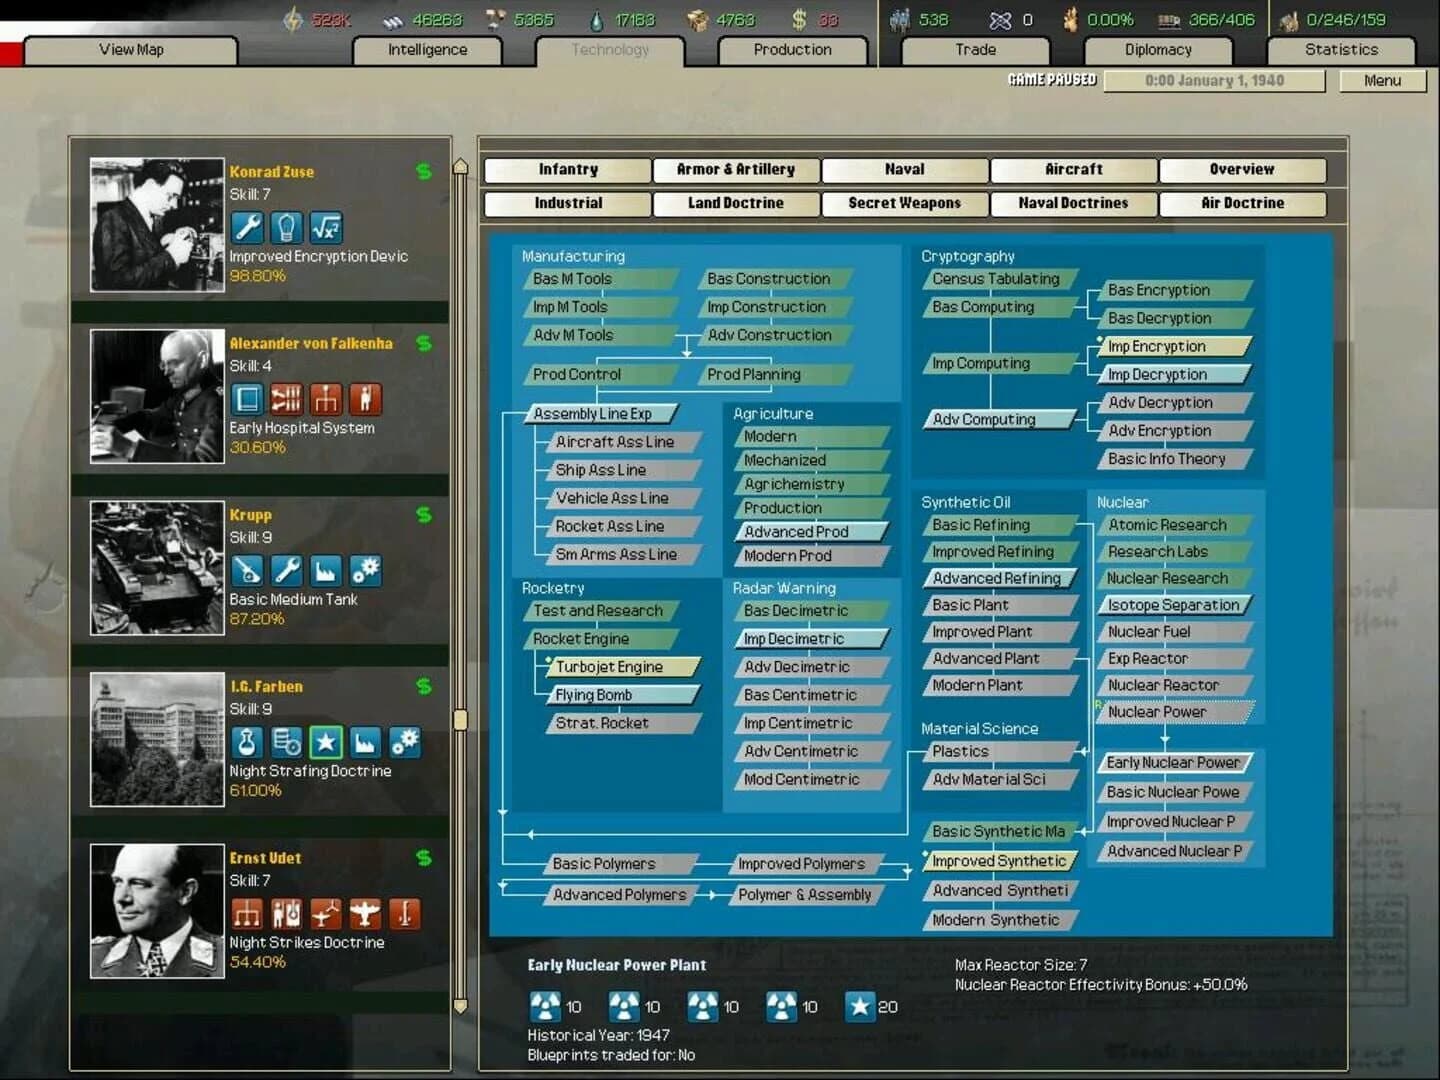Click the square-root mathematics icon on Zuse's research team
This screenshot has height=1080, width=1440.
328,227
